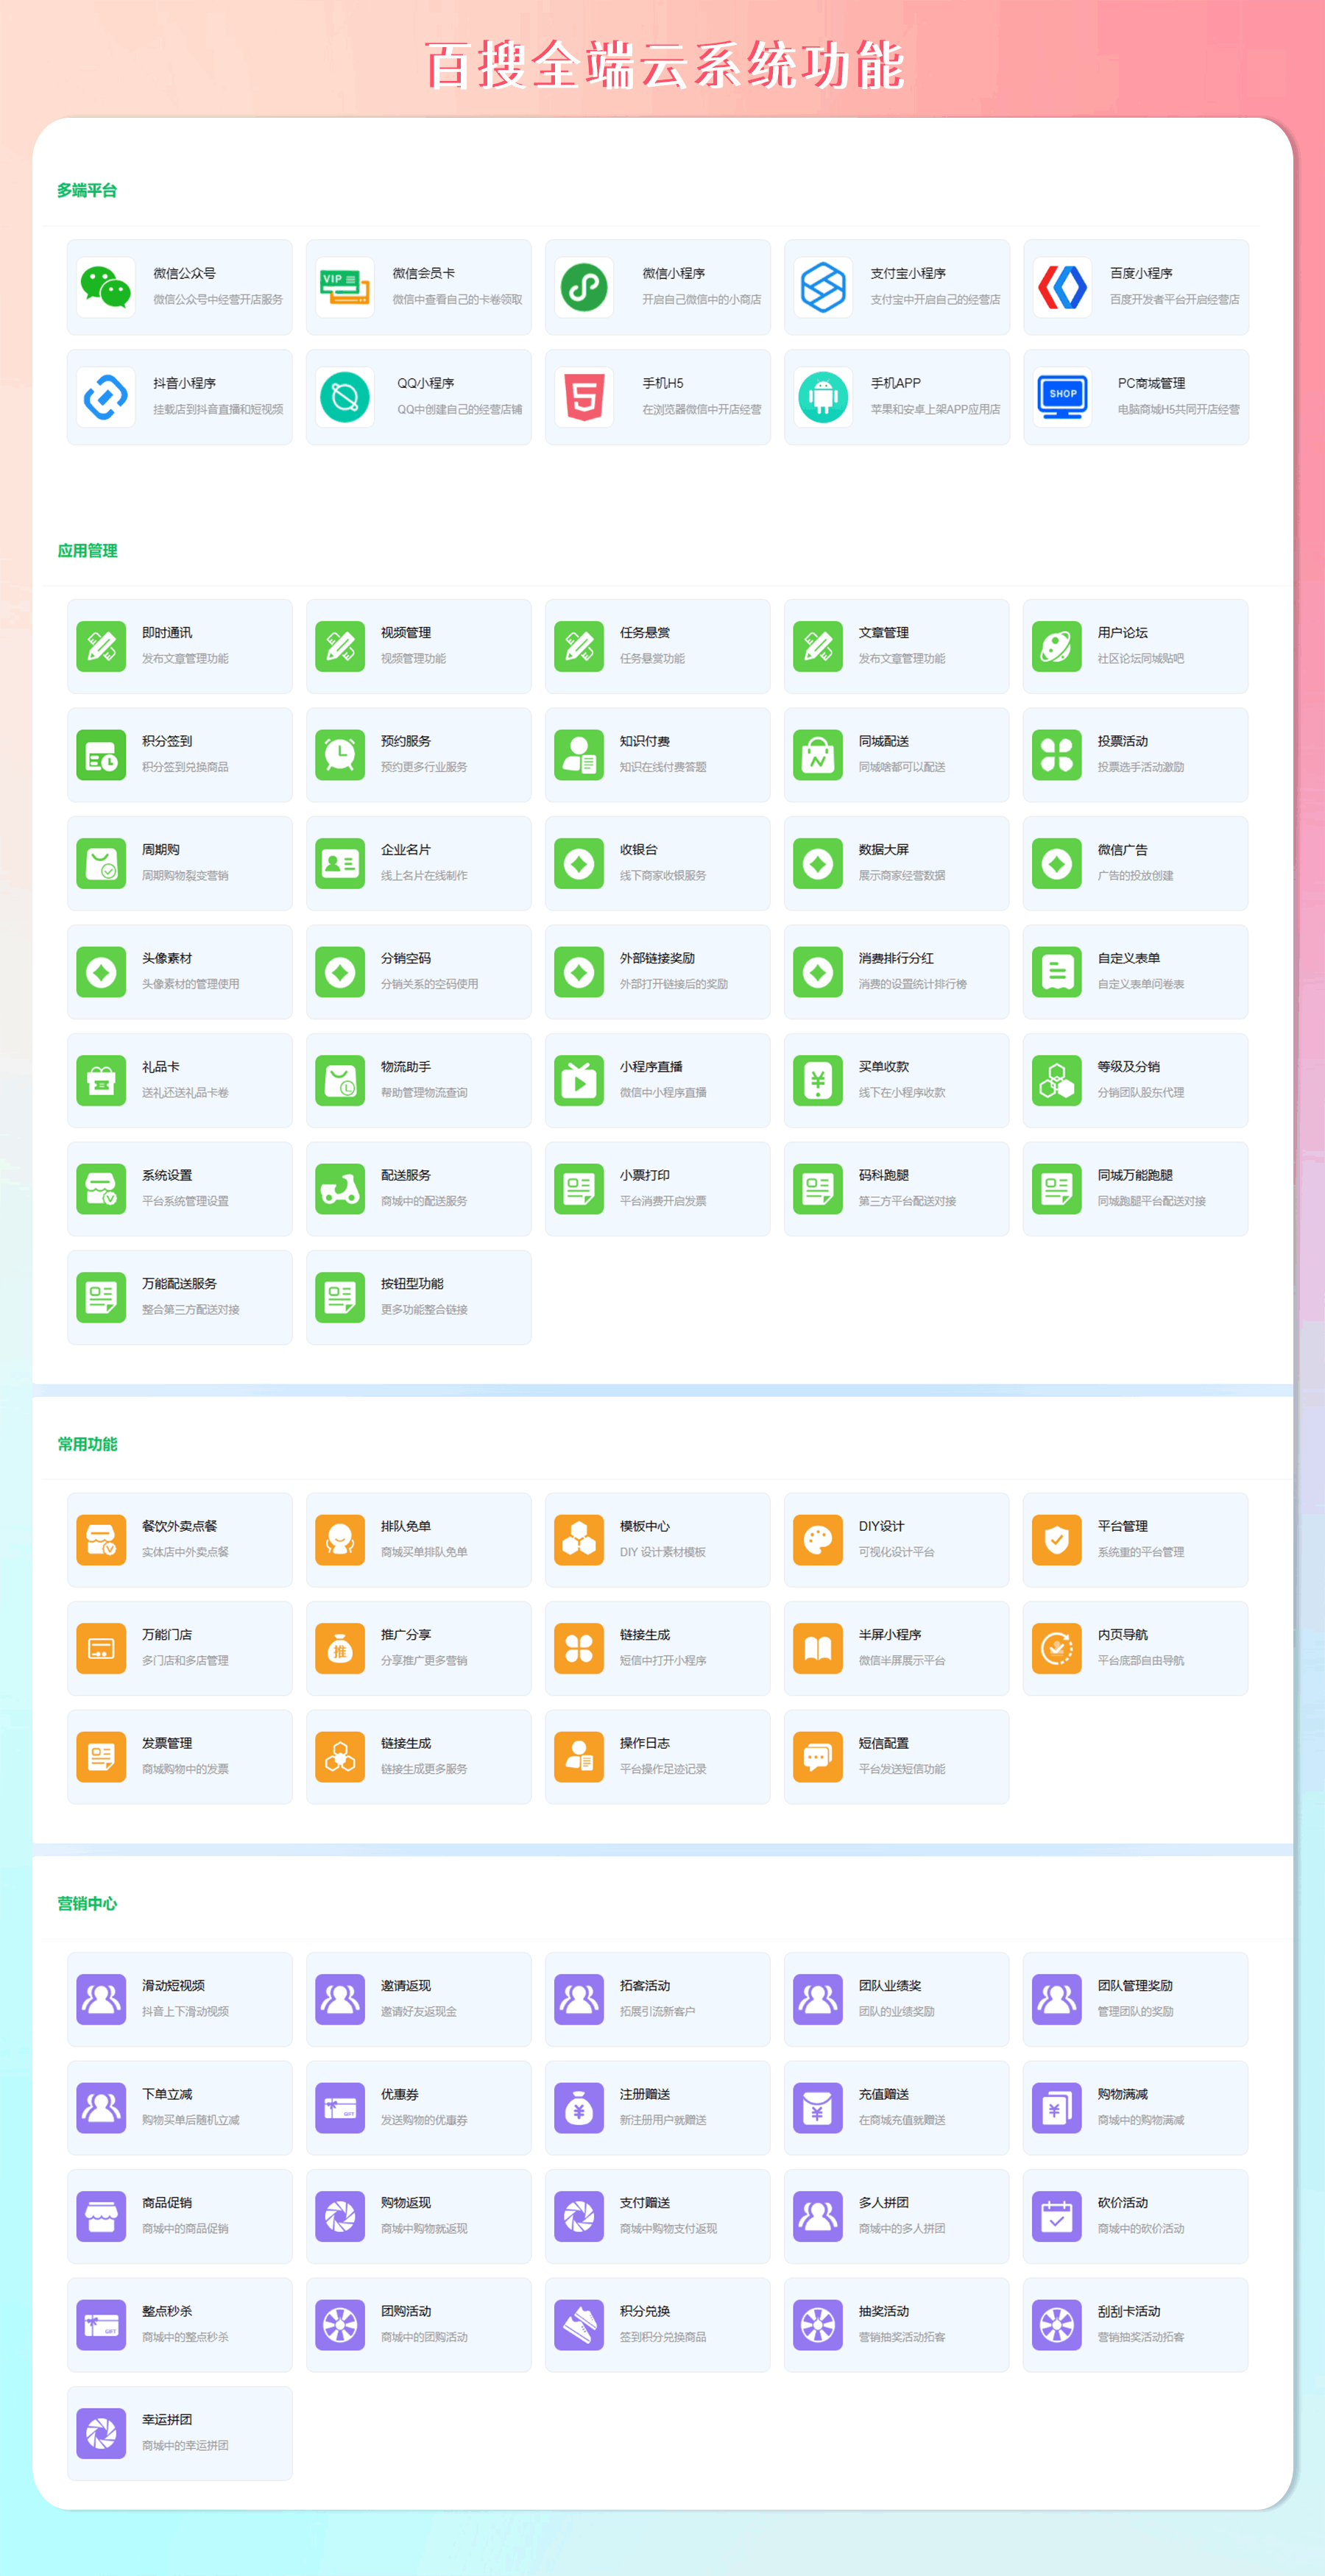Open the 模板中心 card title
The height and width of the screenshot is (2576, 1325).
point(645,1526)
